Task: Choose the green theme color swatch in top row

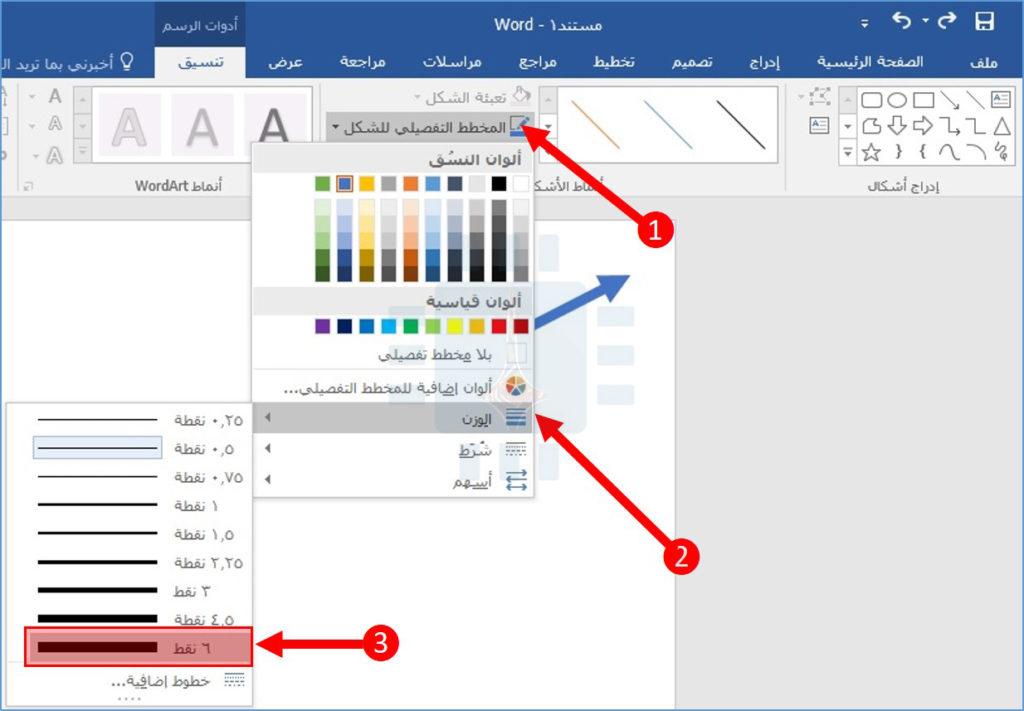Action: 323,184
